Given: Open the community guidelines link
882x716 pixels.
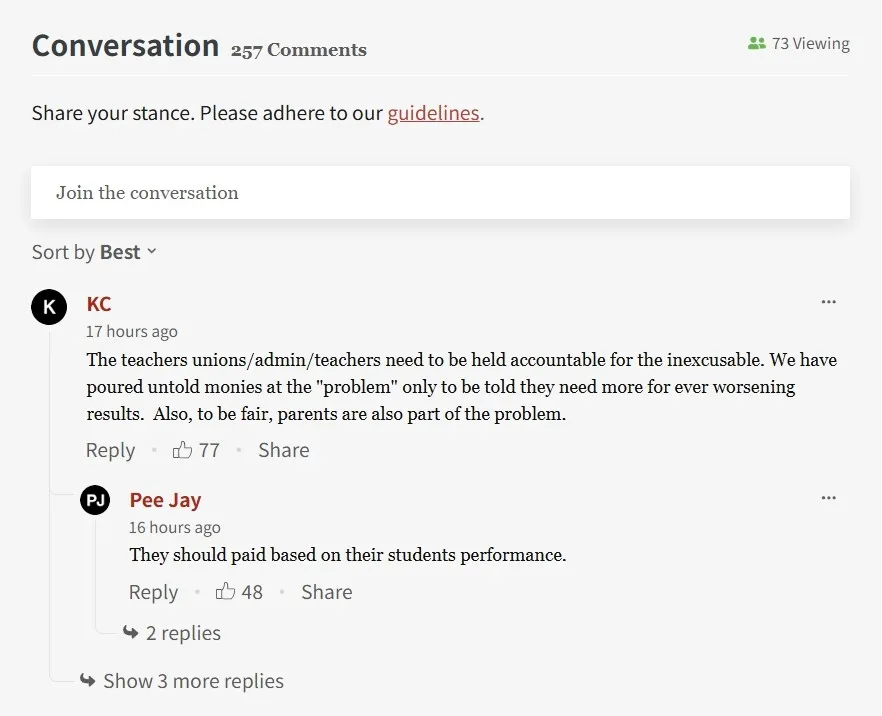Looking at the screenshot, I should pyautogui.click(x=433, y=113).
